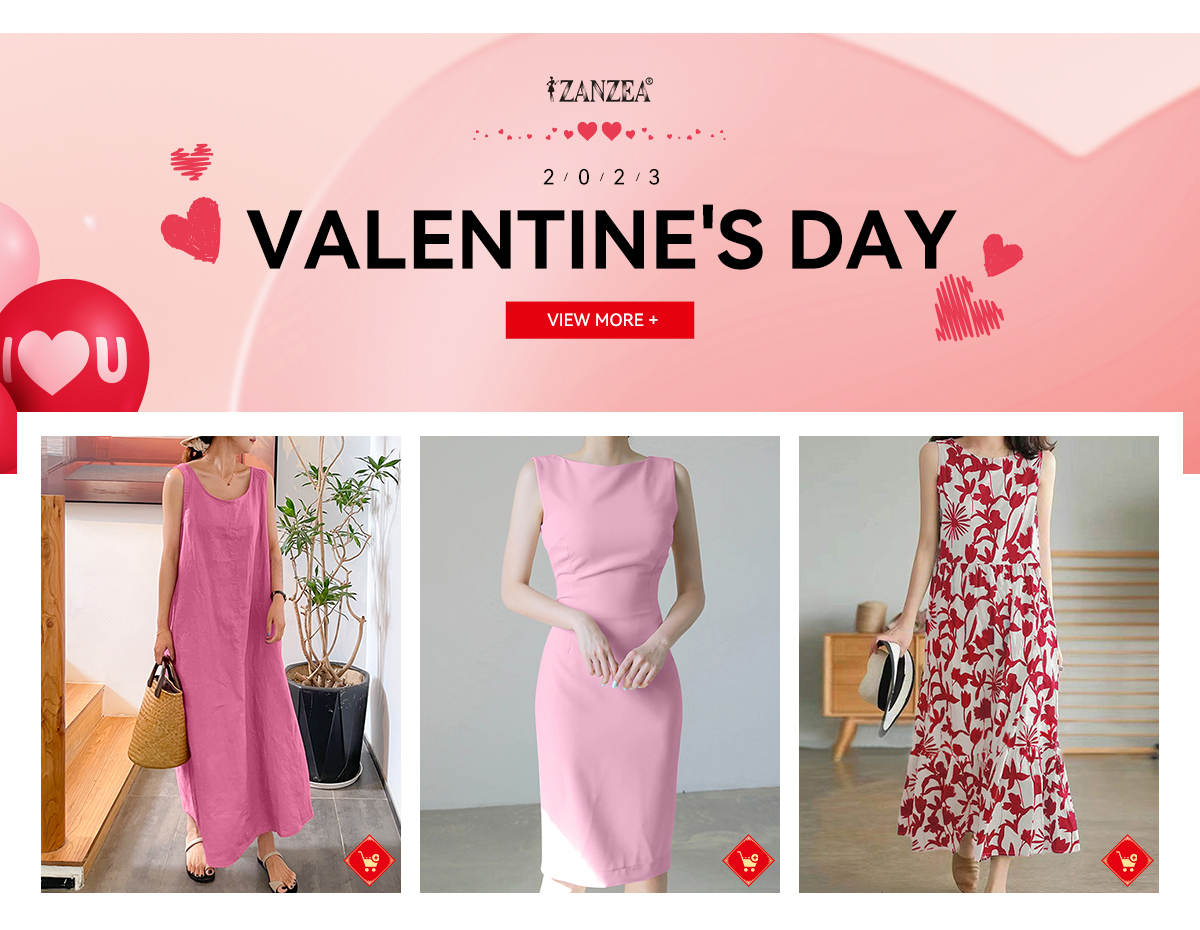The height and width of the screenshot is (930, 1200).
Task: Click the 2023 year text
Action: [602, 178]
